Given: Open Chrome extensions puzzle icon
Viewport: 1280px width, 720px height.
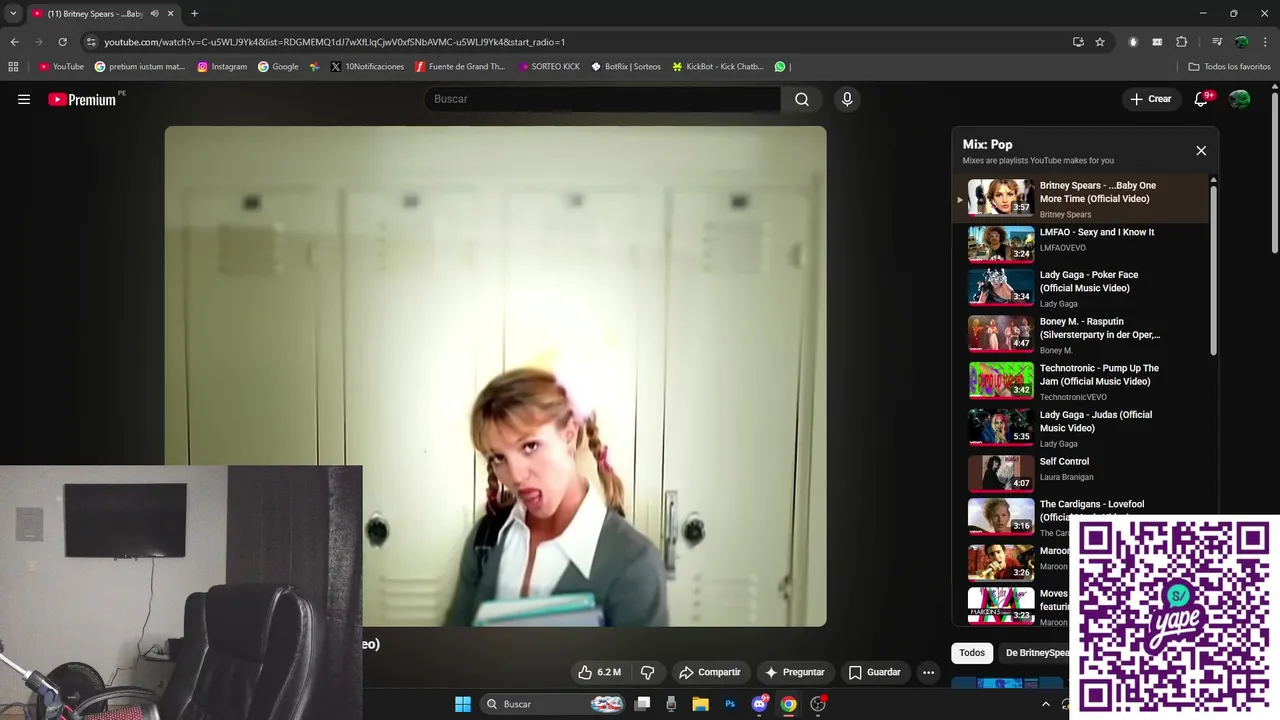Looking at the screenshot, I should (1182, 42).
